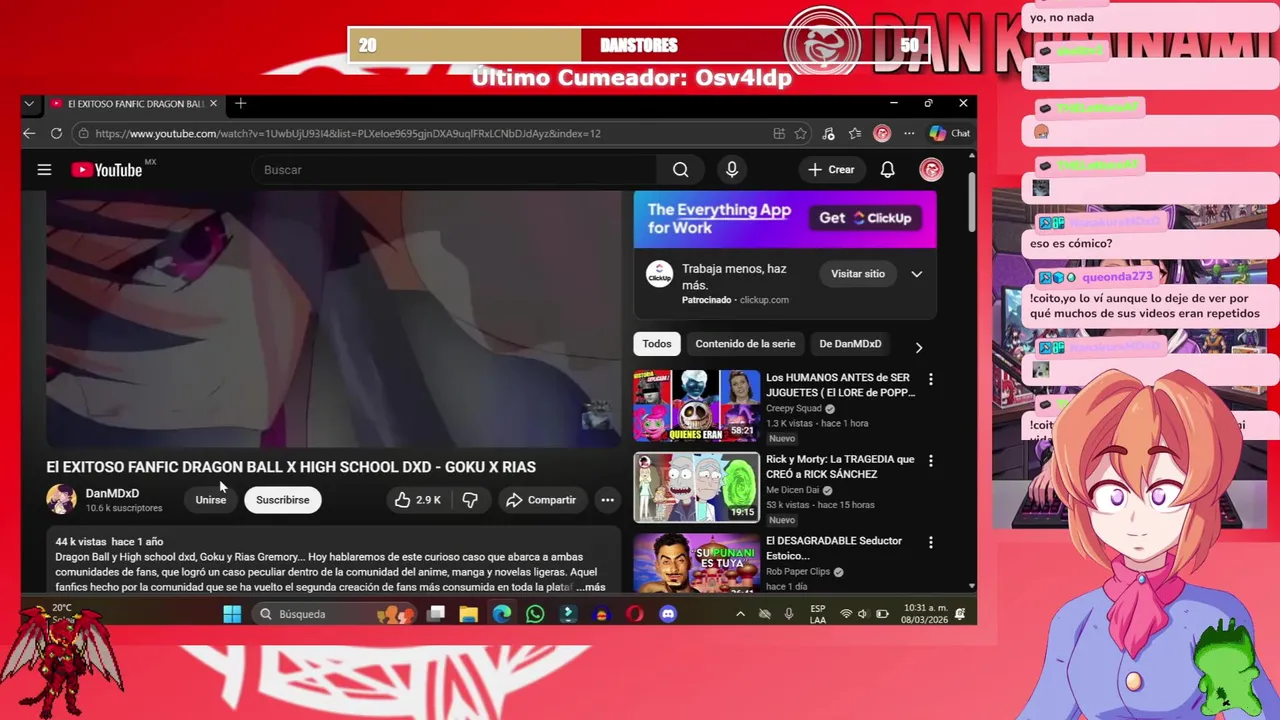The height and width of the screenshot is (720, 1280).
Task: Show hidden system tray icons
Action: coord(740,614)
